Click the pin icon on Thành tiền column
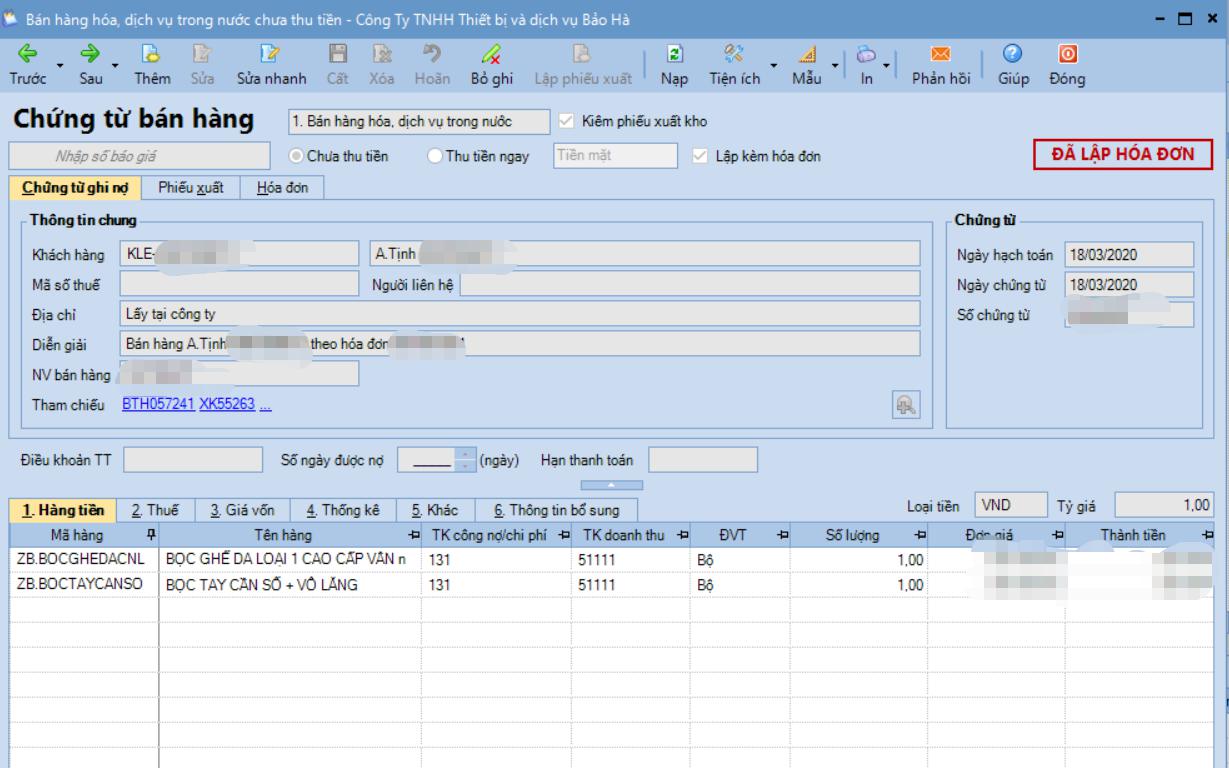This screenshot has width=1229, height=768. pos(1207,534)
